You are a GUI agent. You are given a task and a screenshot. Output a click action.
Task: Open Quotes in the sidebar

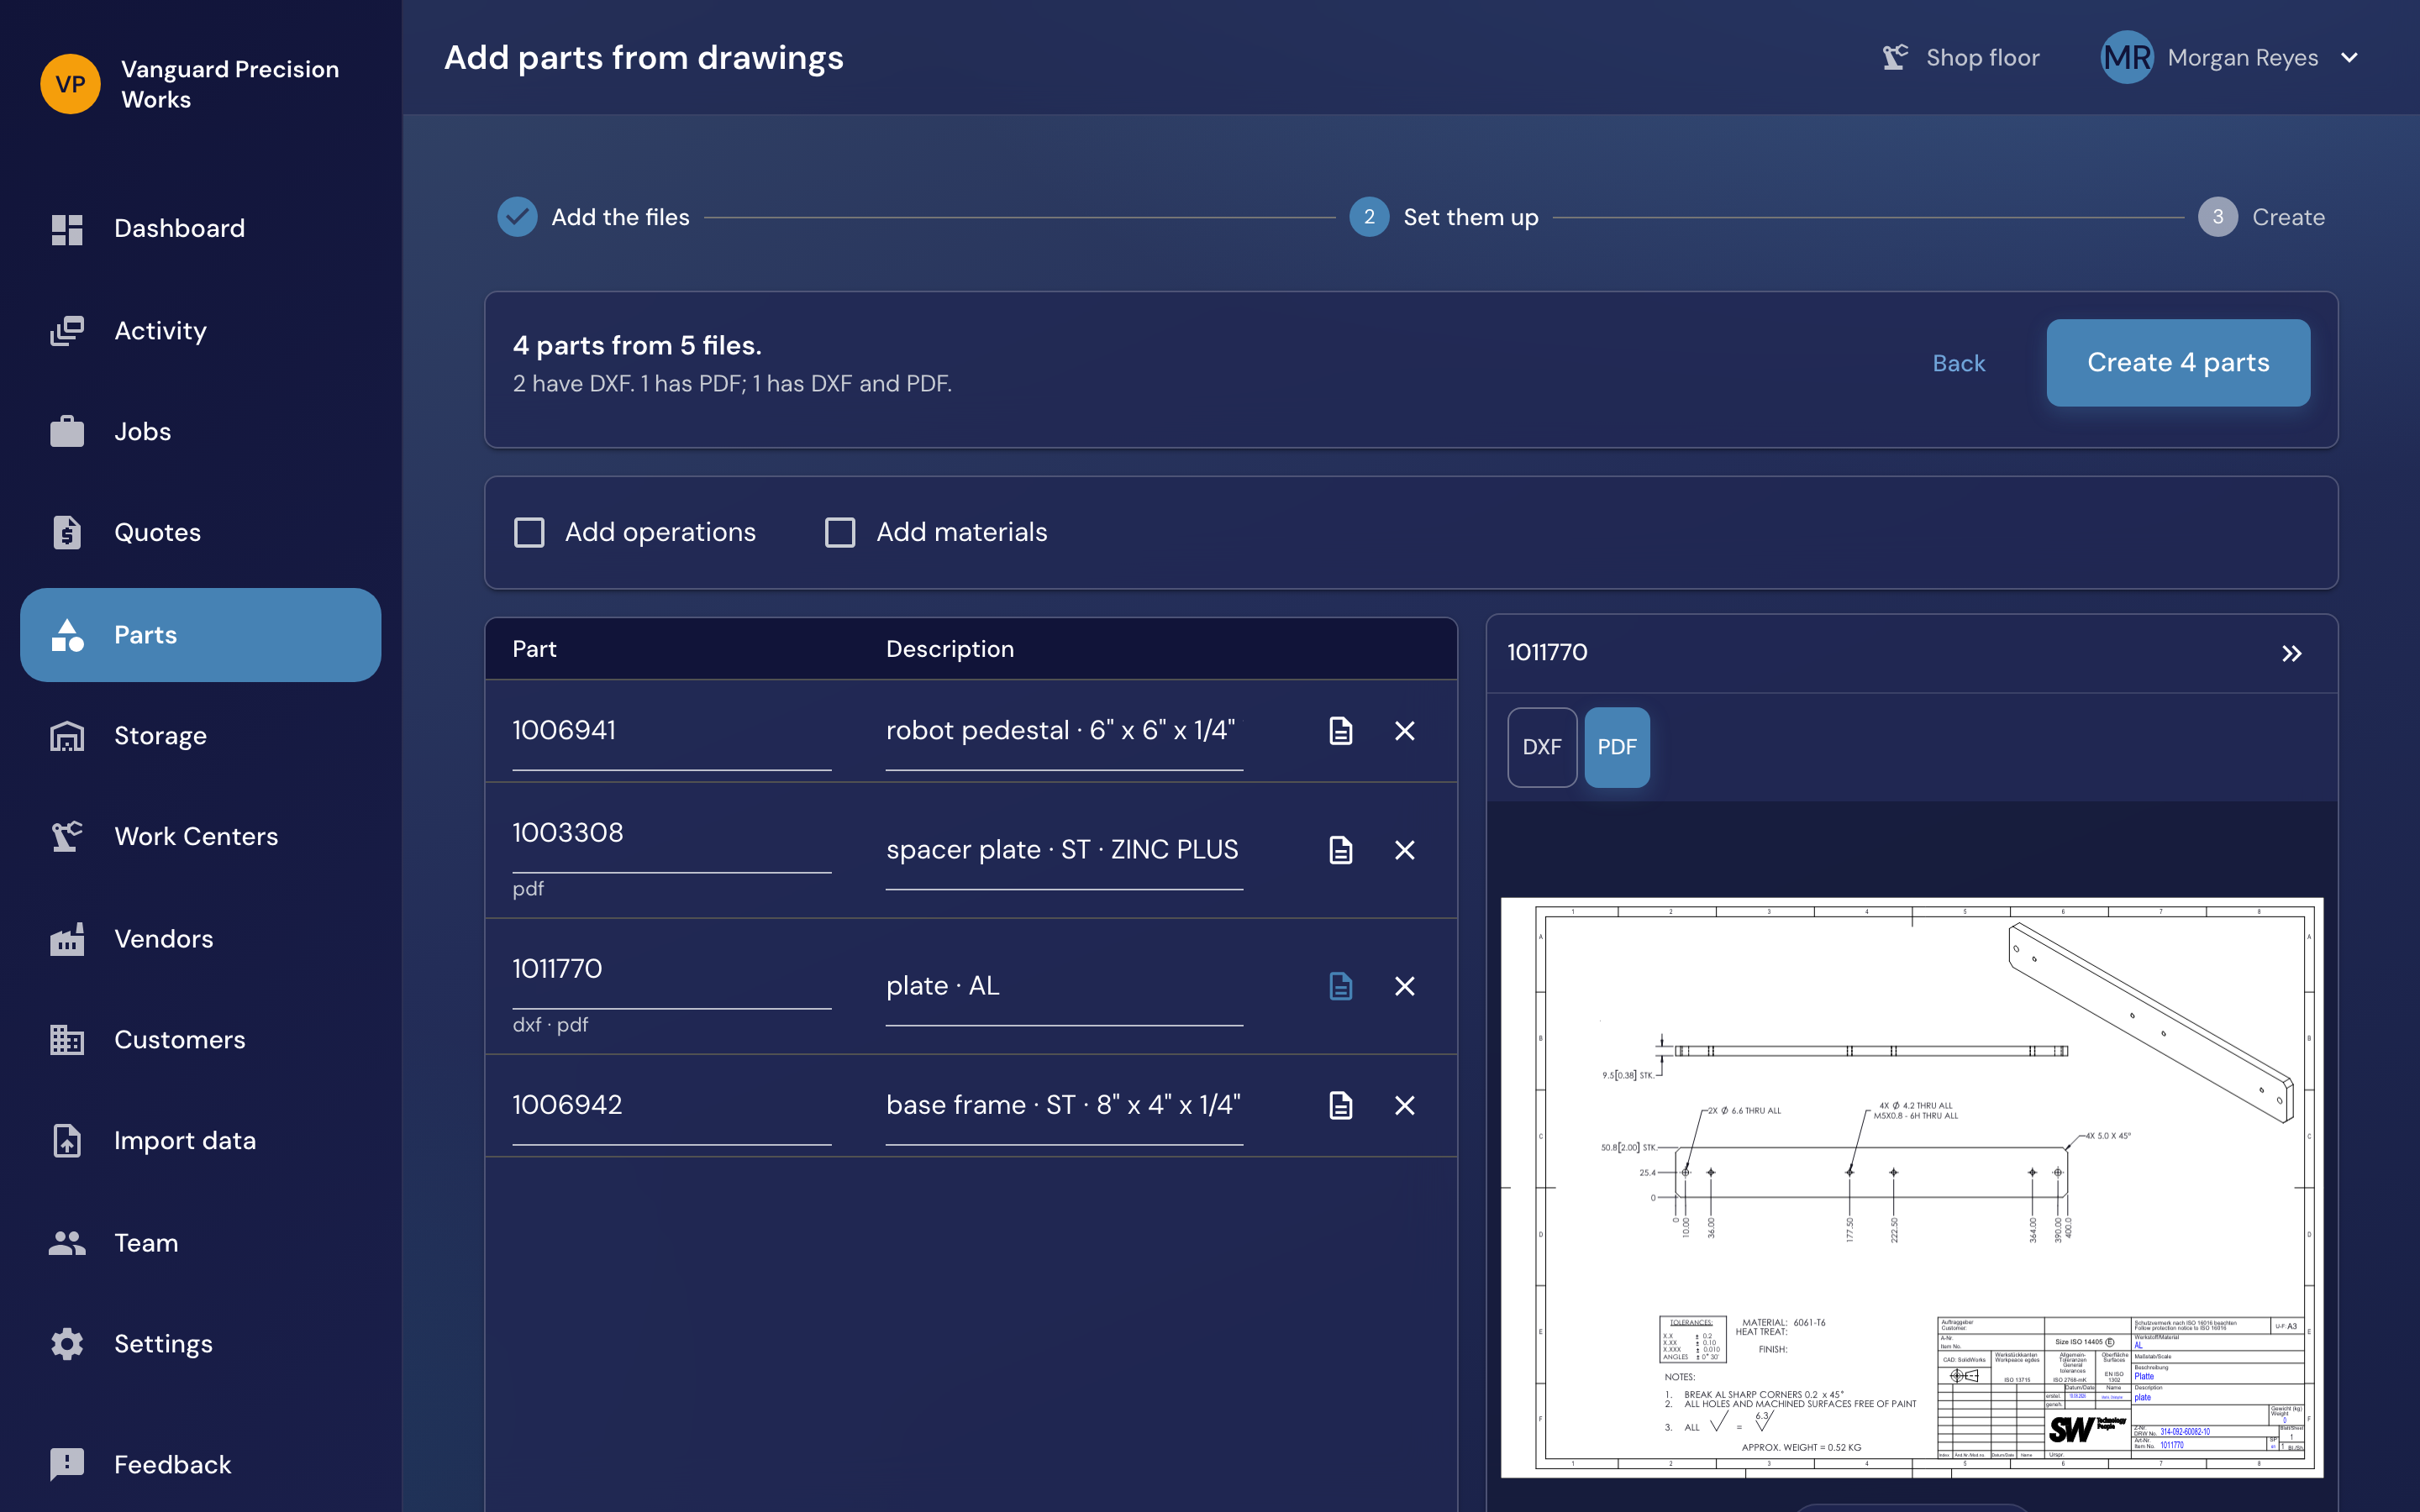pos(200,532)
